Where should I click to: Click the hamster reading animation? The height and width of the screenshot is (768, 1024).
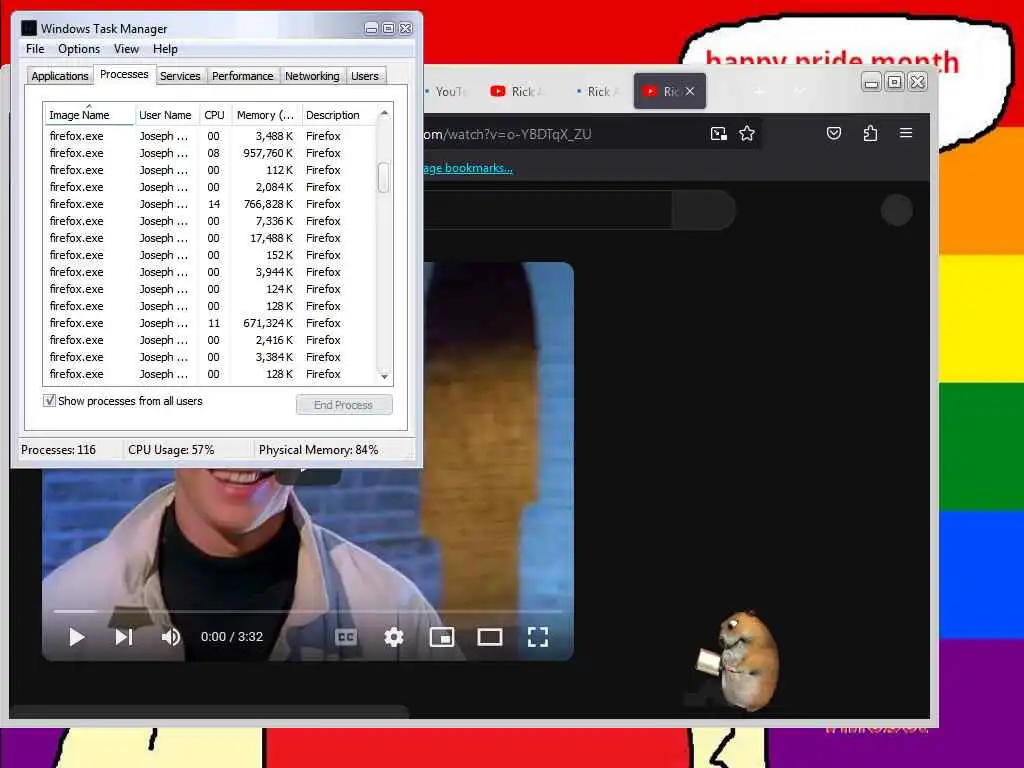[x=739, y=660]
